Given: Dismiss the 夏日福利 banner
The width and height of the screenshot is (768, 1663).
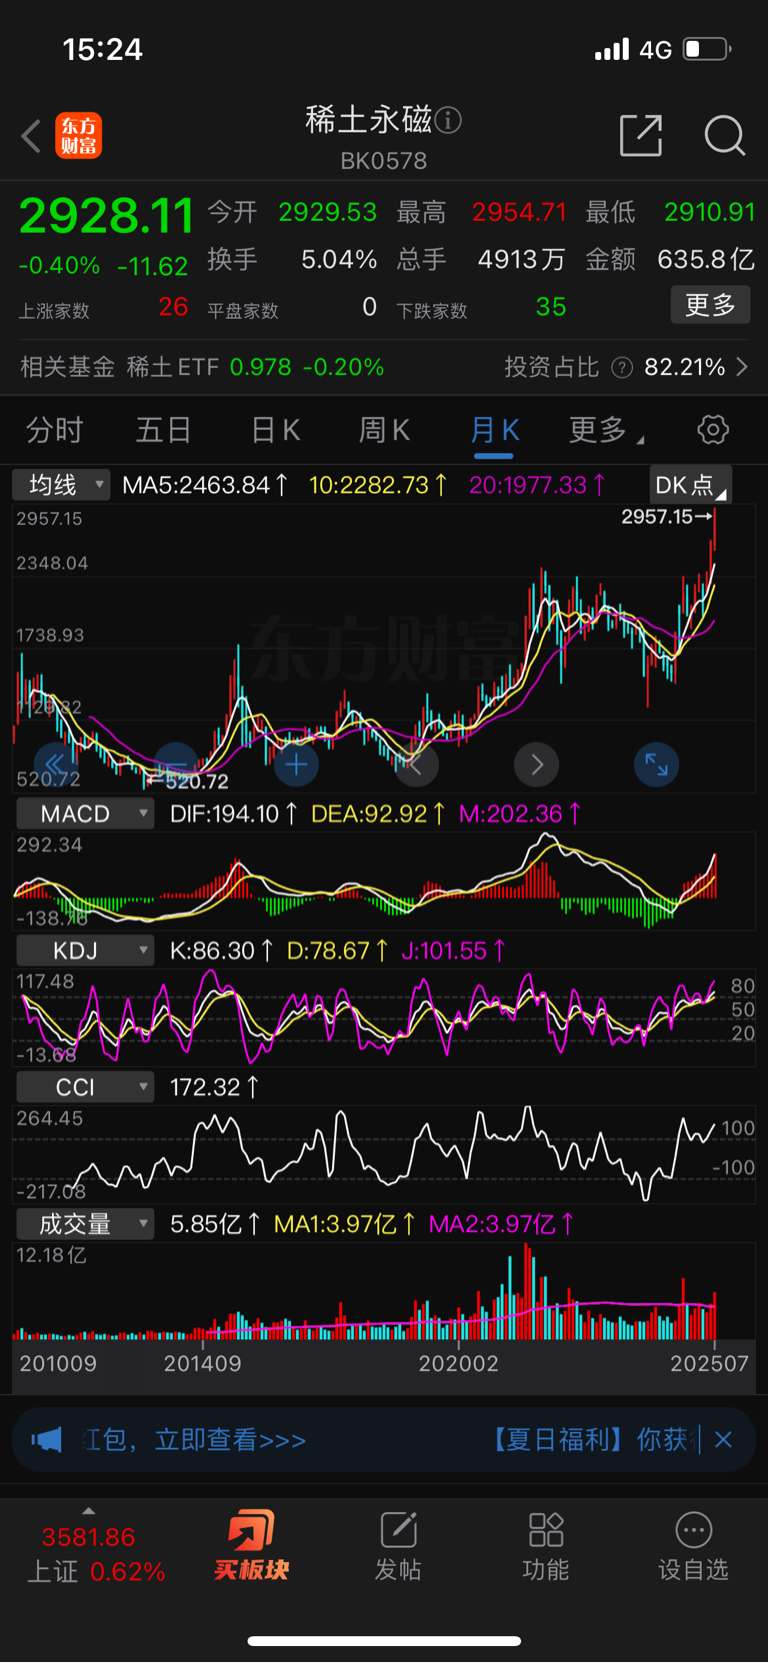Looking at the screenshot, I should click(724, 1440).
